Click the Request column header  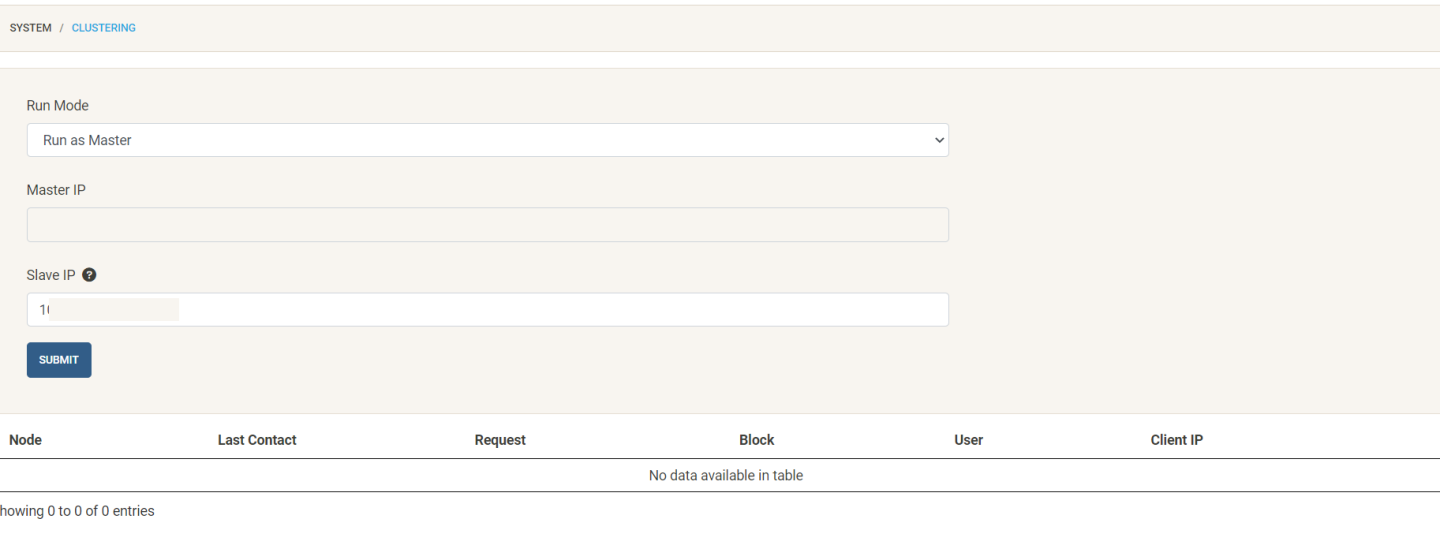click(x=500, y=440)
